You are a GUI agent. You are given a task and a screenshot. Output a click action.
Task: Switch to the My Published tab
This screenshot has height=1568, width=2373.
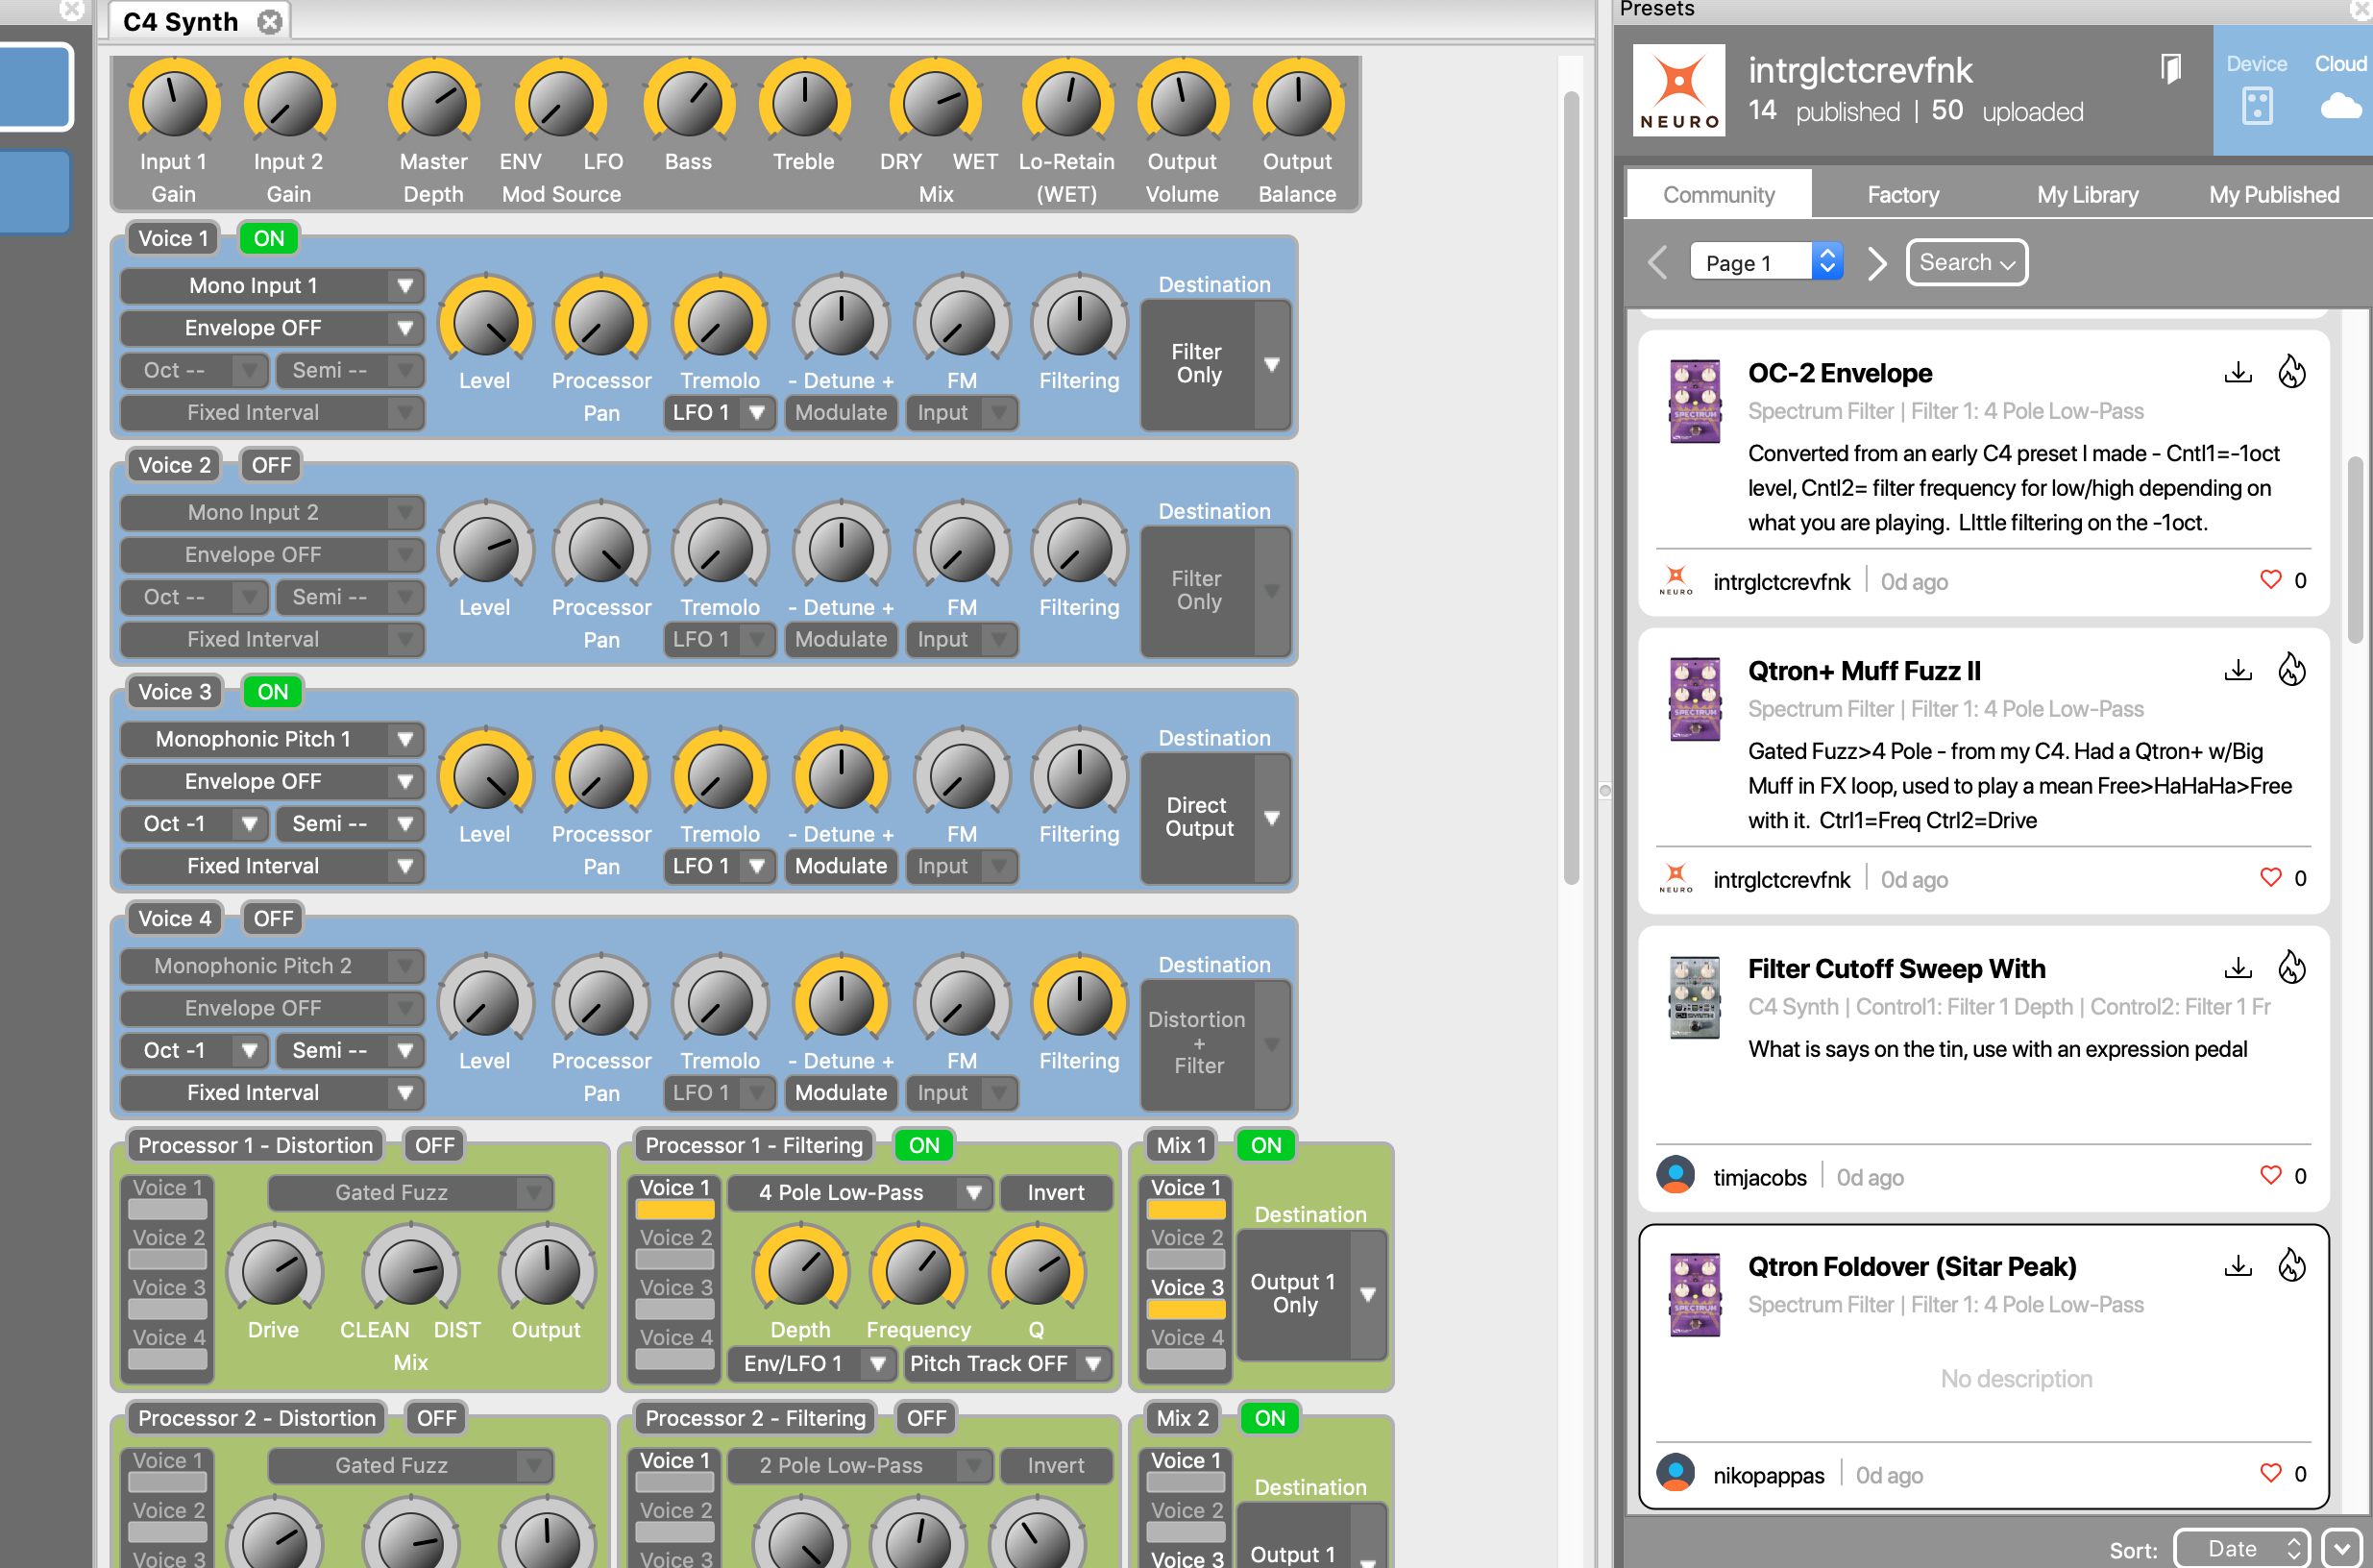coord(2273,195)
